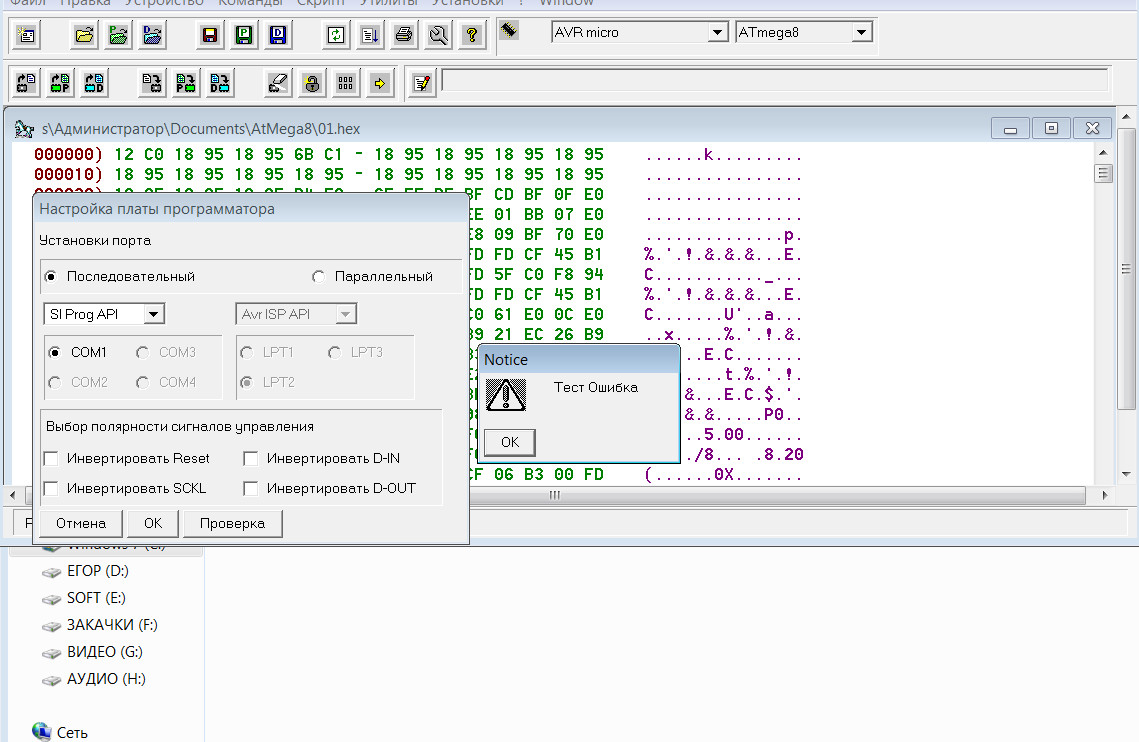Click the Security Bits padlock icon
1139x742 pixels.
tap(312, 83)
